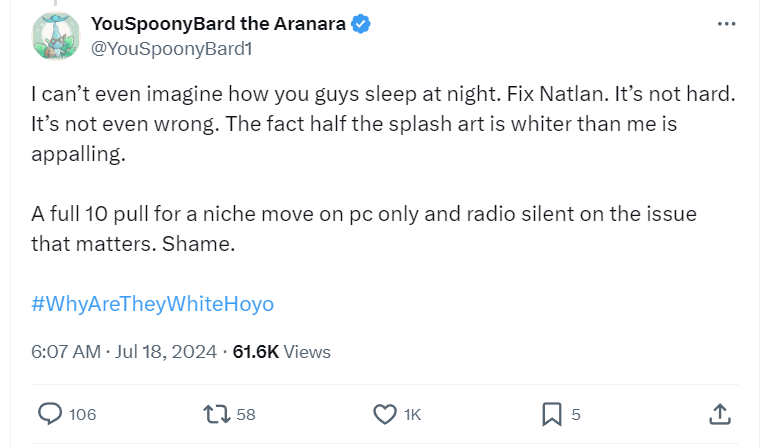Open the #WhyAreTheyWhiteHoyo hashtag
Viewport: 764px width, 448px height.
[x=153, y=304]
